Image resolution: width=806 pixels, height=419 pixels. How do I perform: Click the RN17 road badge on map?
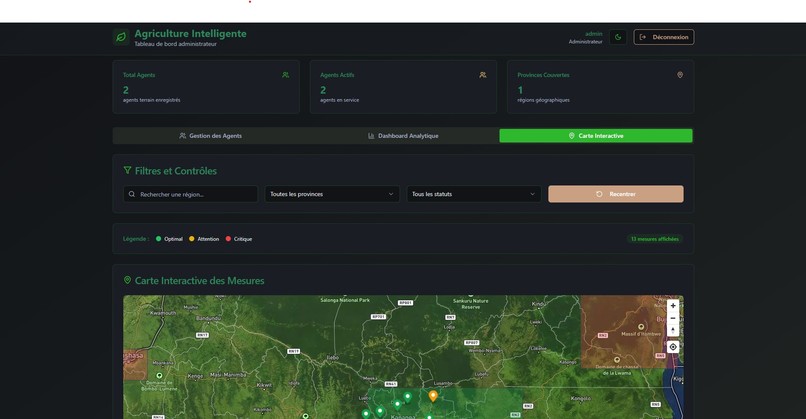point(203,335)
